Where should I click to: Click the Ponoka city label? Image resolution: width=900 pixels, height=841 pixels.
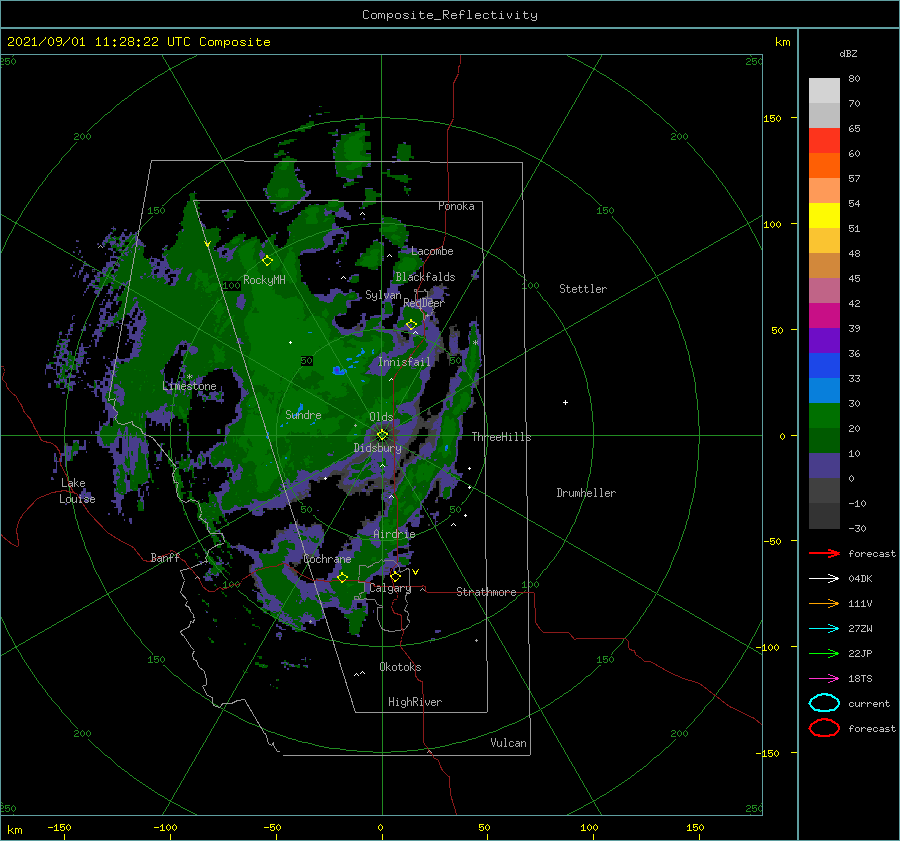(456, 206)
